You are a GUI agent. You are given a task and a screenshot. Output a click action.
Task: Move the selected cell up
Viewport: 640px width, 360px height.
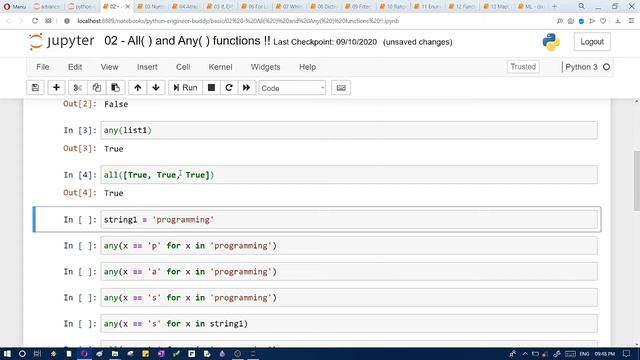pyautogui.click(x=138, y=88)
